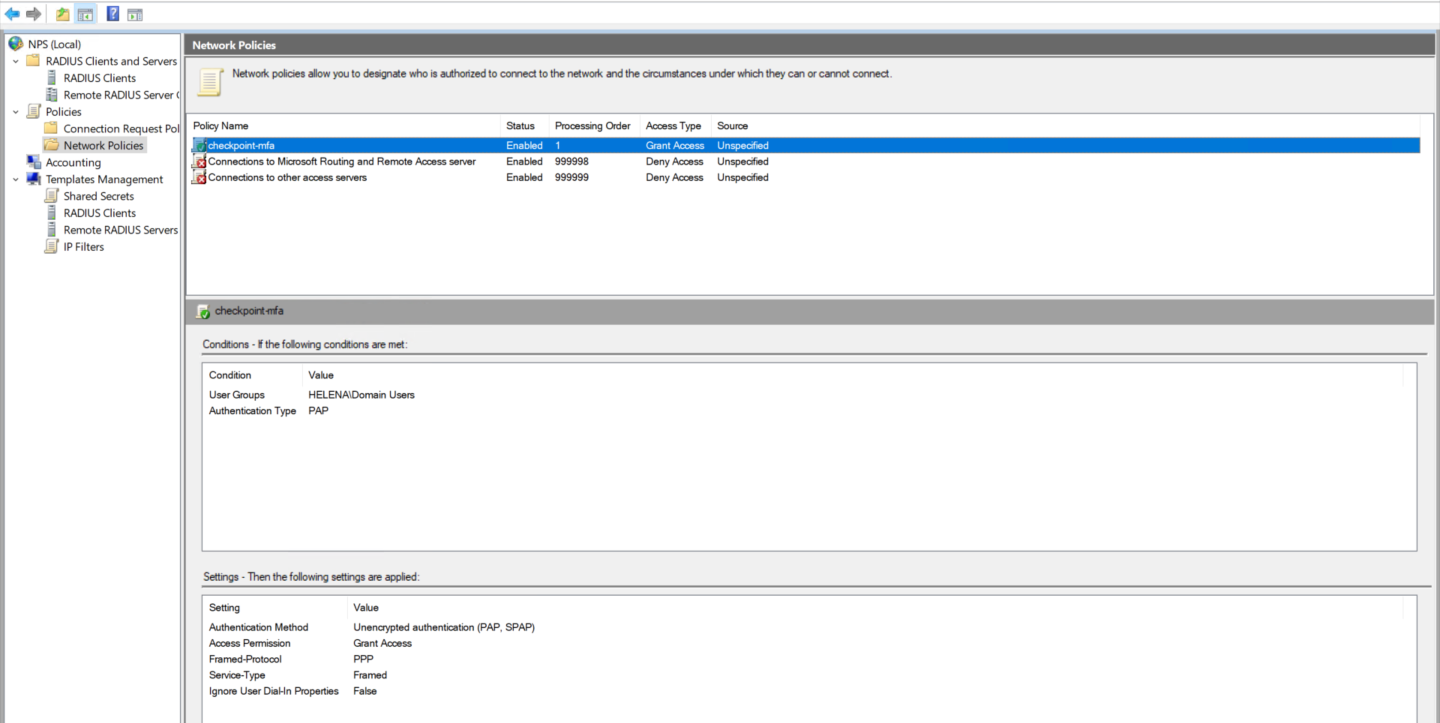Sort list by Policy Name column header
Screen dimensions: 1440x723
pos(221,126)
